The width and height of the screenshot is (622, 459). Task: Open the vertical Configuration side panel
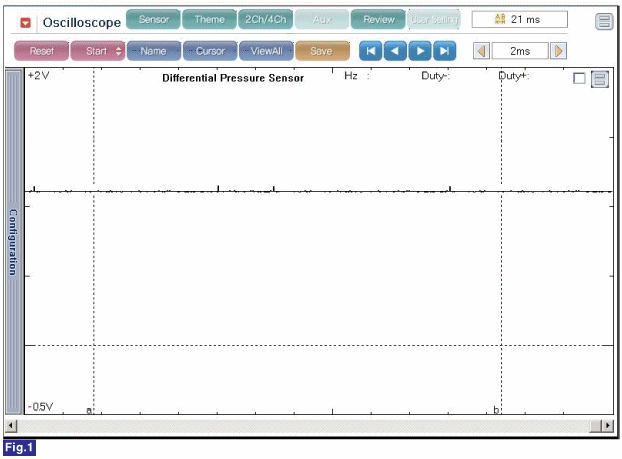click(13, 242)
